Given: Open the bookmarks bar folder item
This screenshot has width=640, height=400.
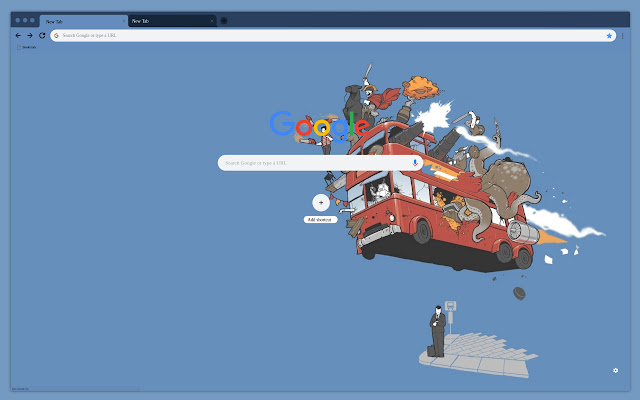Looking at the screenshot, I should coord(27,47).
